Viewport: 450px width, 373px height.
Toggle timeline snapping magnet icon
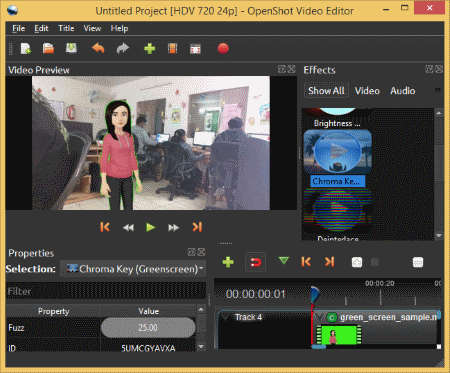pyautogui.click(x=256, y=262)
